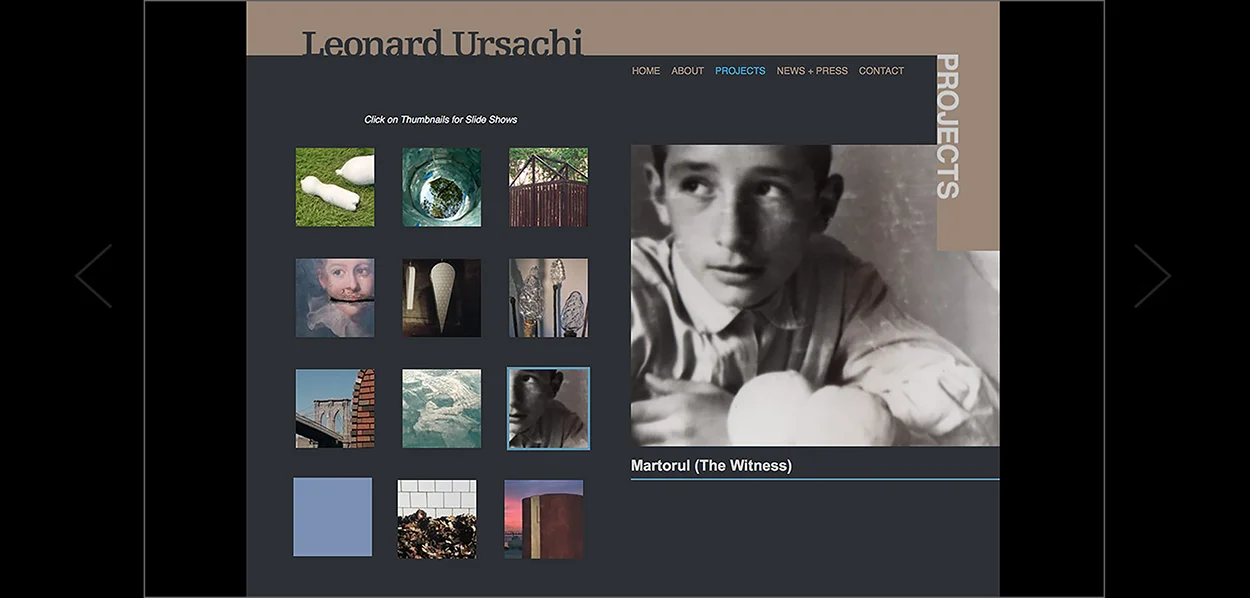This screenshot has height=598, width=1250.
Task: Open the hanging white cone thumbnail
Action: (441, 298)
